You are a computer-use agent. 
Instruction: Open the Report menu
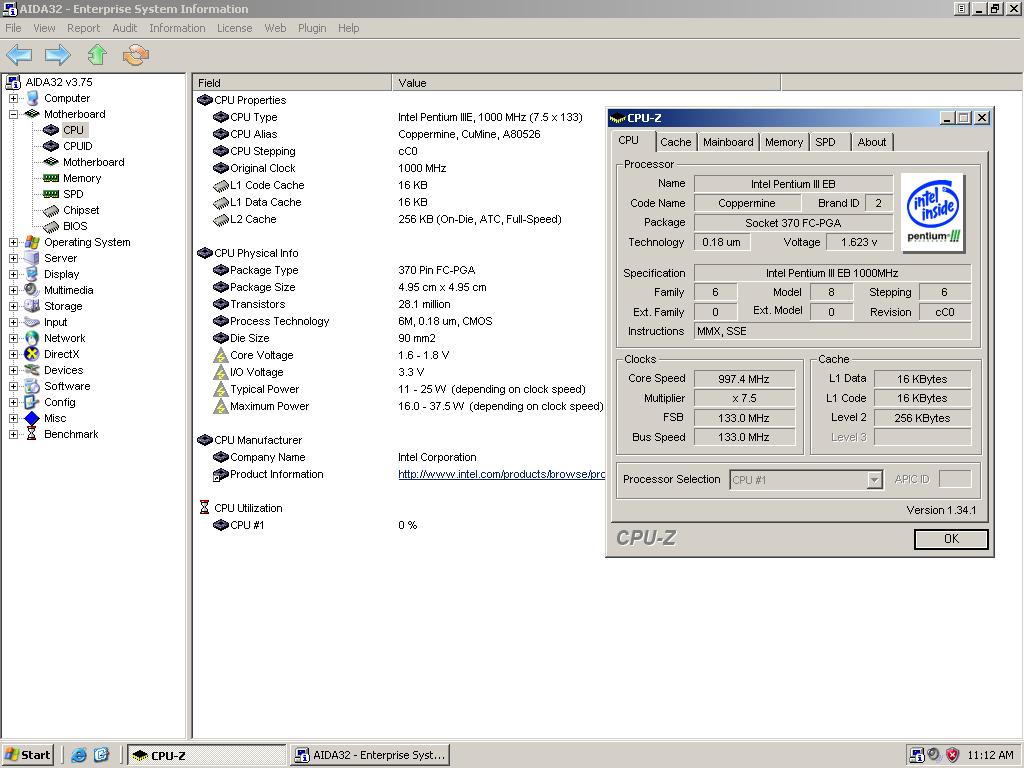coord(84,28)
